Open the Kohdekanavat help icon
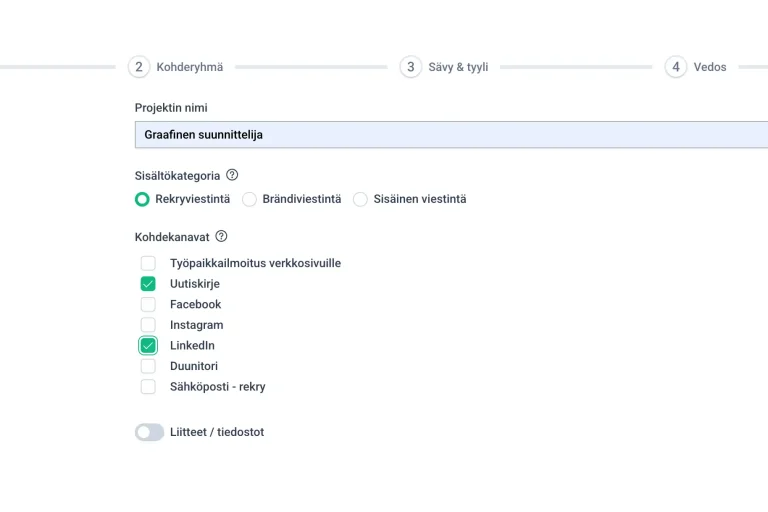 pos(221,237)
